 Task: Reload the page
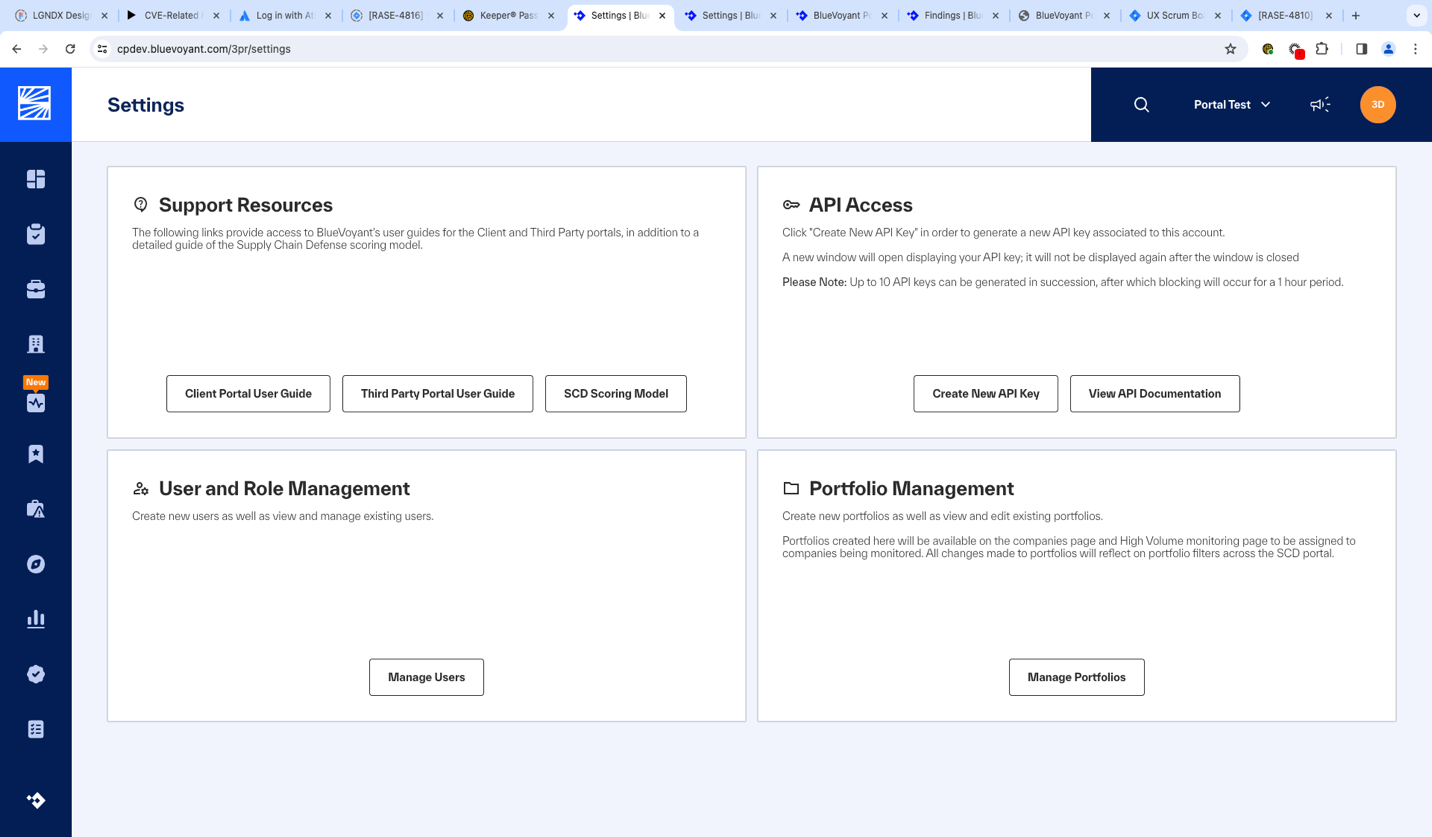[70, 49]
